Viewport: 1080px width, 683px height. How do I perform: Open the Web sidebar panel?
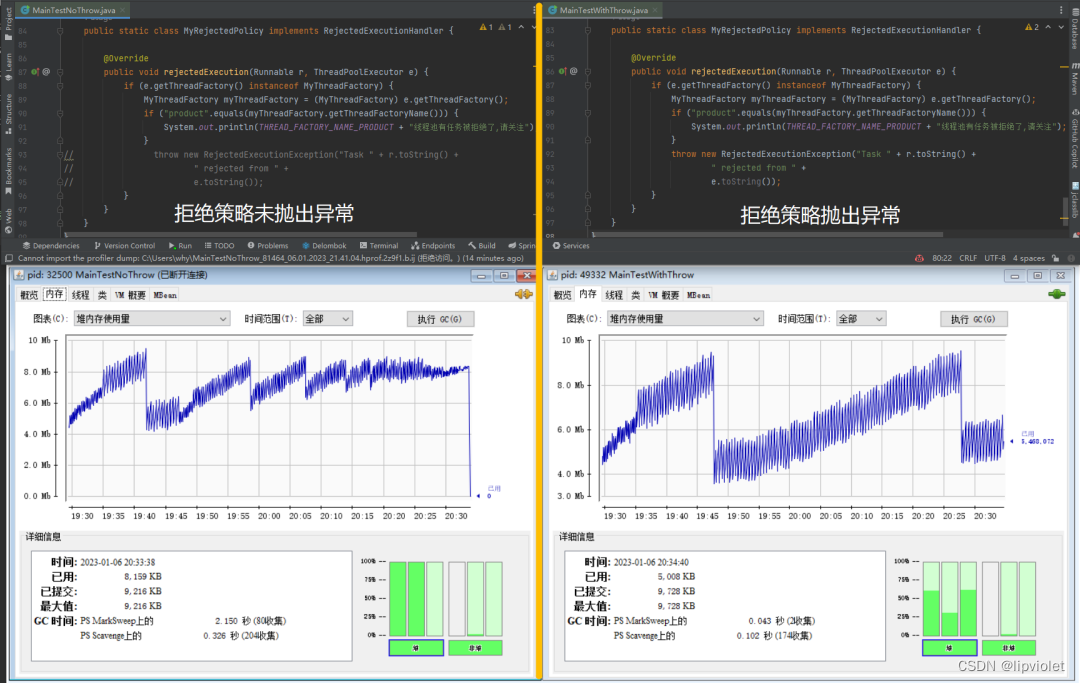[8, 220]
